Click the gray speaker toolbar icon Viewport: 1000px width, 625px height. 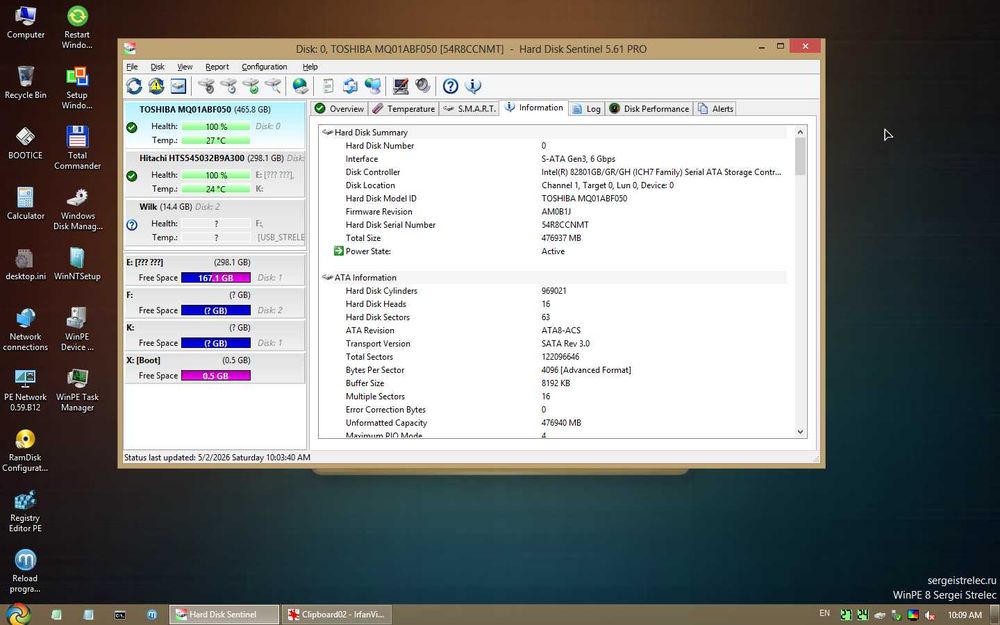coord(422,86)
